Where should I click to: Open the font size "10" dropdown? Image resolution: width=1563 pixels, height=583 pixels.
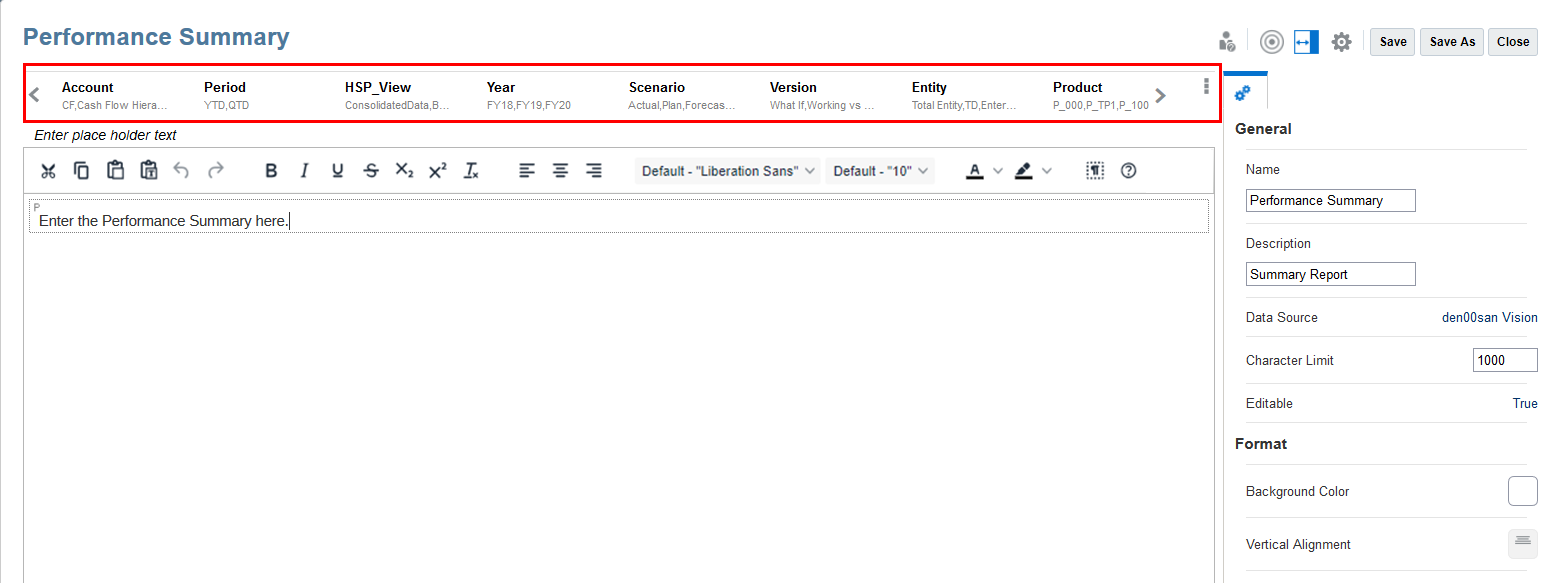click(x=880, y=171)
